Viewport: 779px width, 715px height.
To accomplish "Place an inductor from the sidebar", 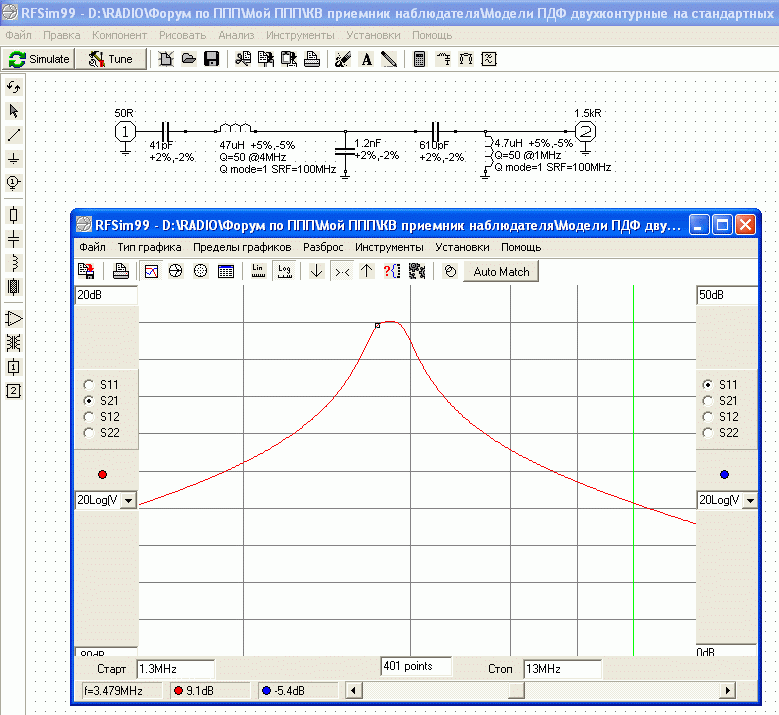I will tap(13, 263).
